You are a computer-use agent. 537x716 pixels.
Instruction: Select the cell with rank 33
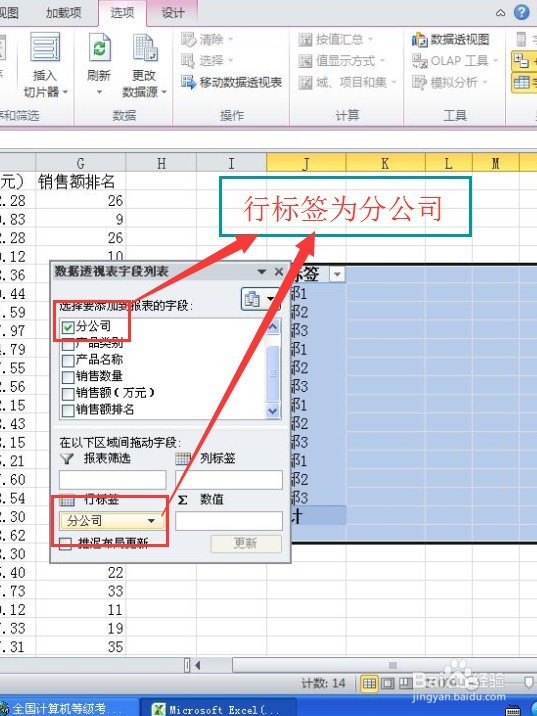tap(81, 591)
